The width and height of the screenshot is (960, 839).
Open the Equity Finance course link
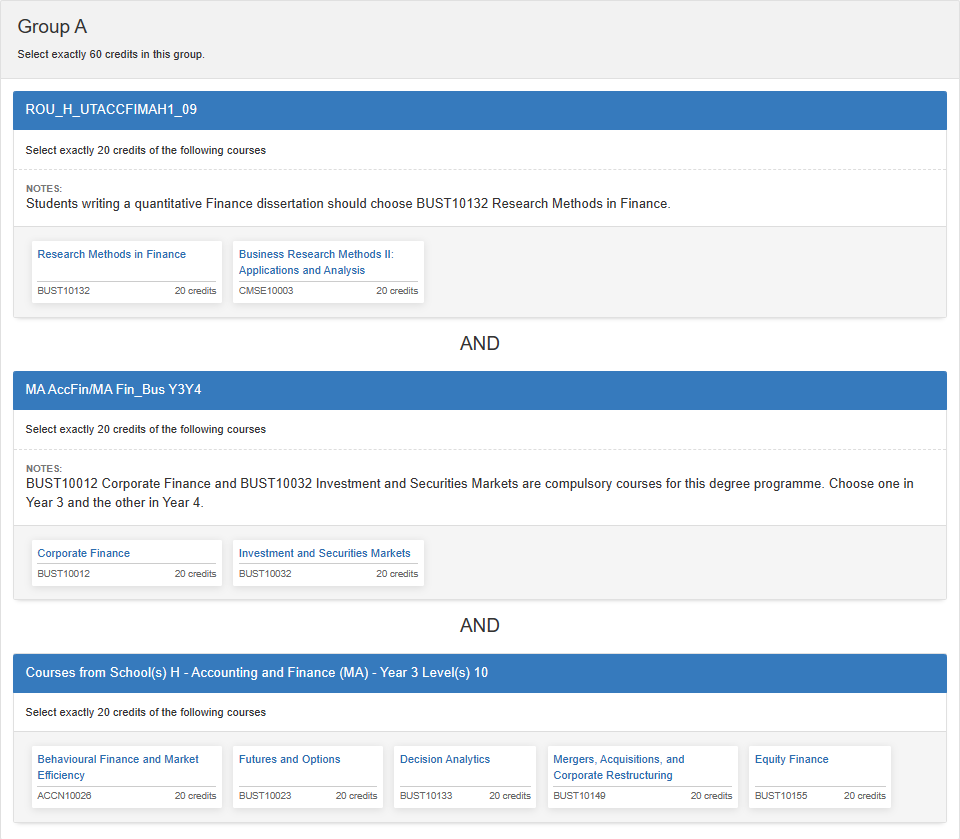[791, 759]
